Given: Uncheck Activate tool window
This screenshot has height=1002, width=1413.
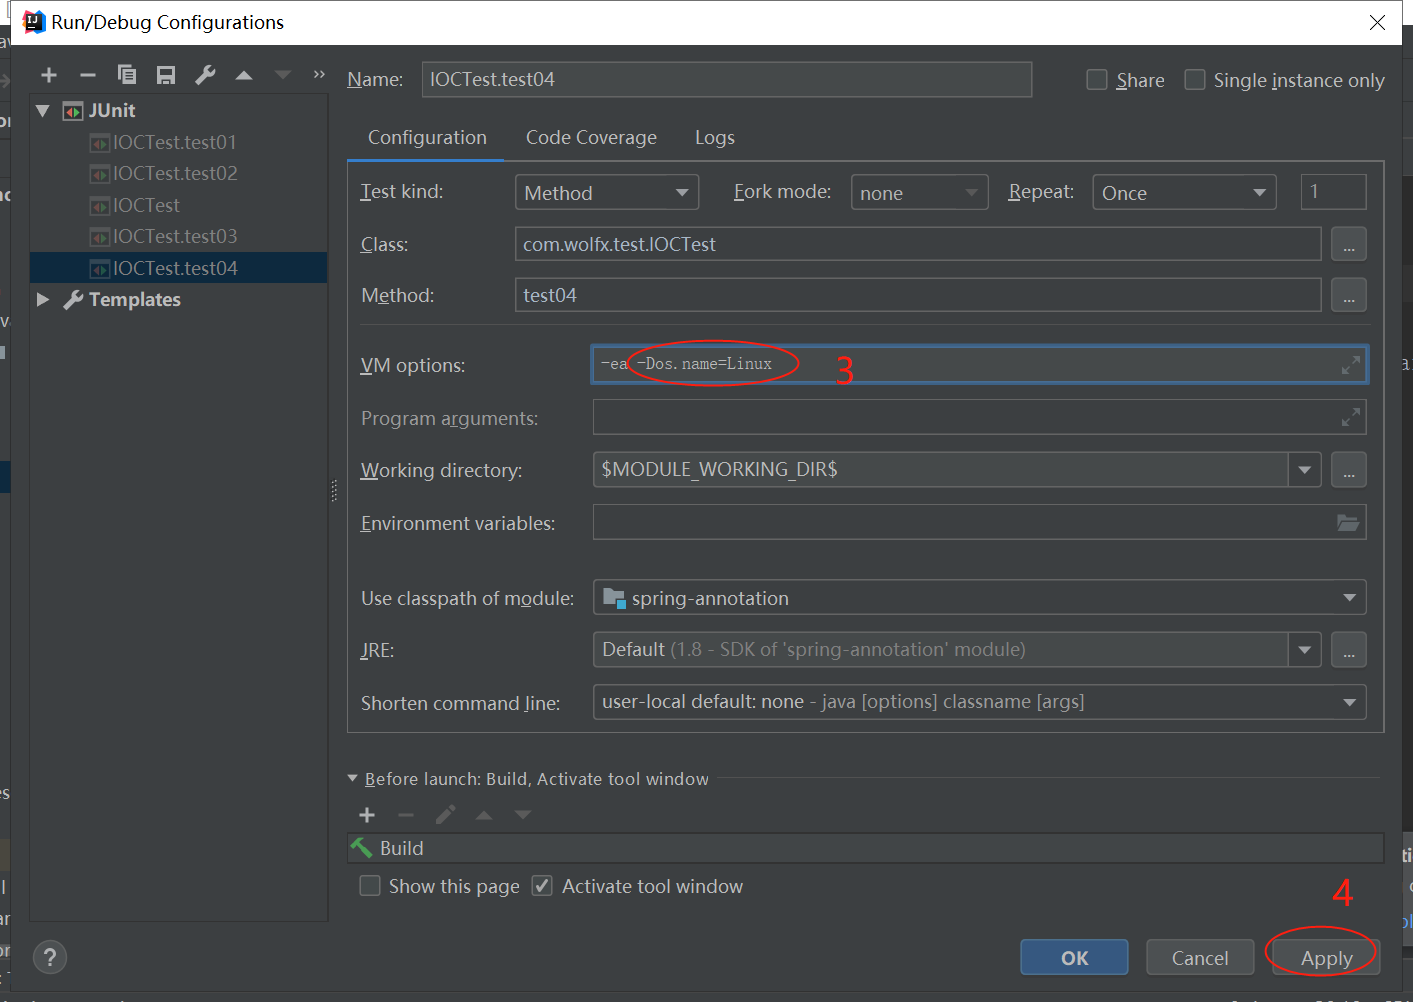Looking at the screenshot, I should coord(542,886).
